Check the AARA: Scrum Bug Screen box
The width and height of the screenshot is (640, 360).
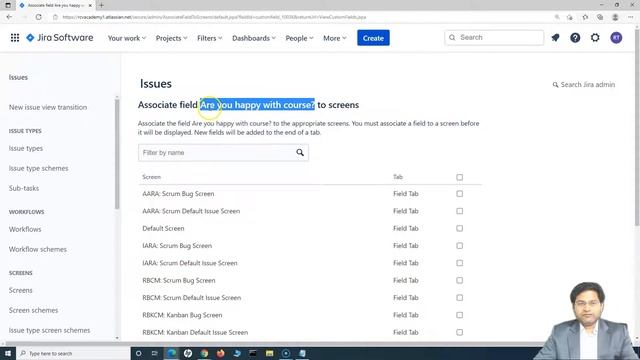click(460, 194)
